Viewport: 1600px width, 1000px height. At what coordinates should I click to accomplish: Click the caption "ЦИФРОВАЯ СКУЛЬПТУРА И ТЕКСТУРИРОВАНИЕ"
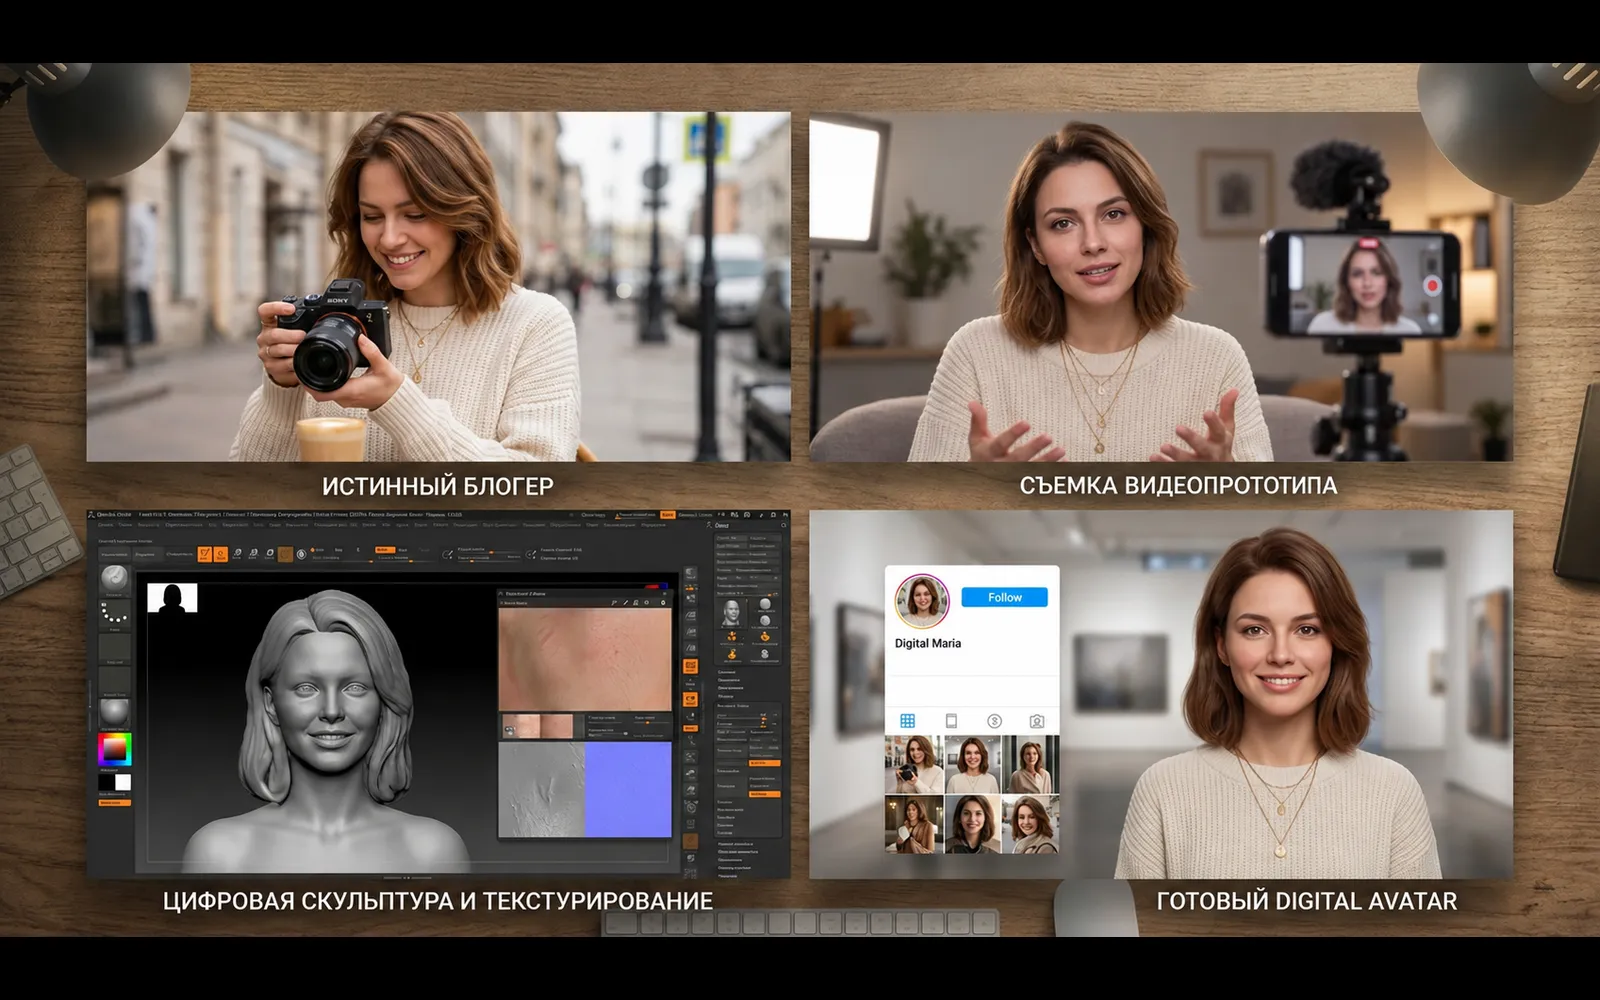[x=438, y=901]
